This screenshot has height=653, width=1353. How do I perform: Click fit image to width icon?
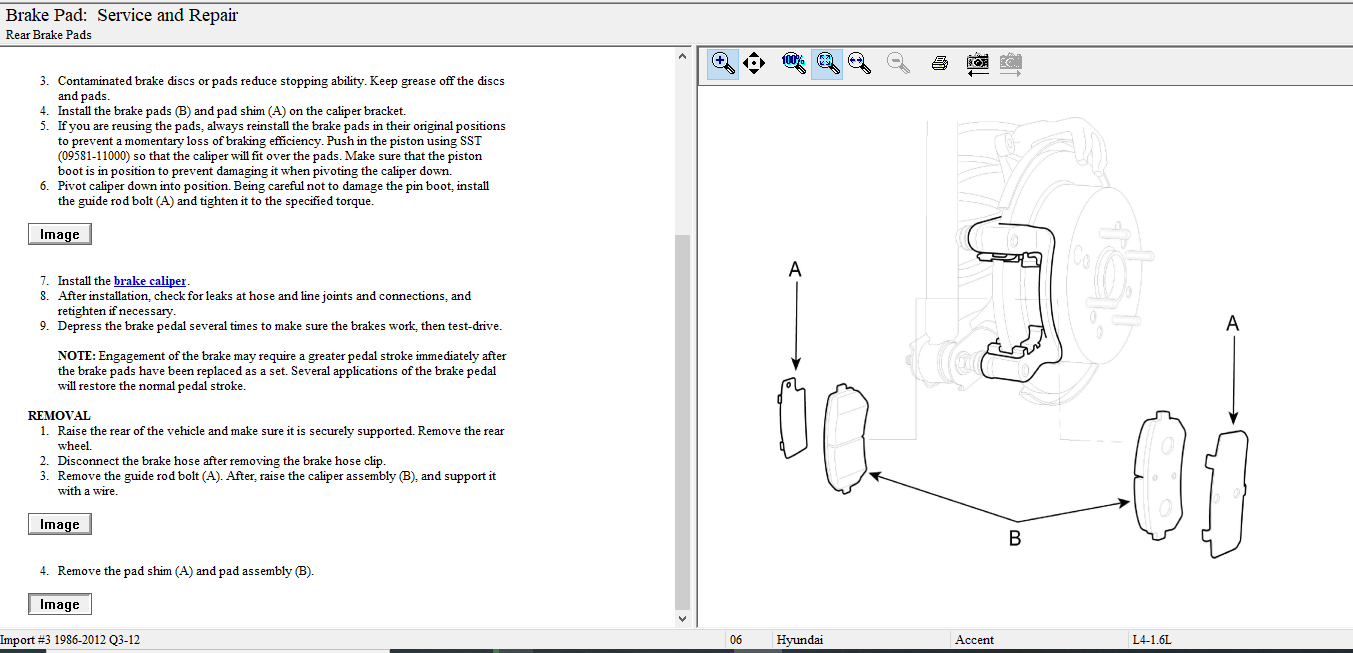click(x=858, y=64)
